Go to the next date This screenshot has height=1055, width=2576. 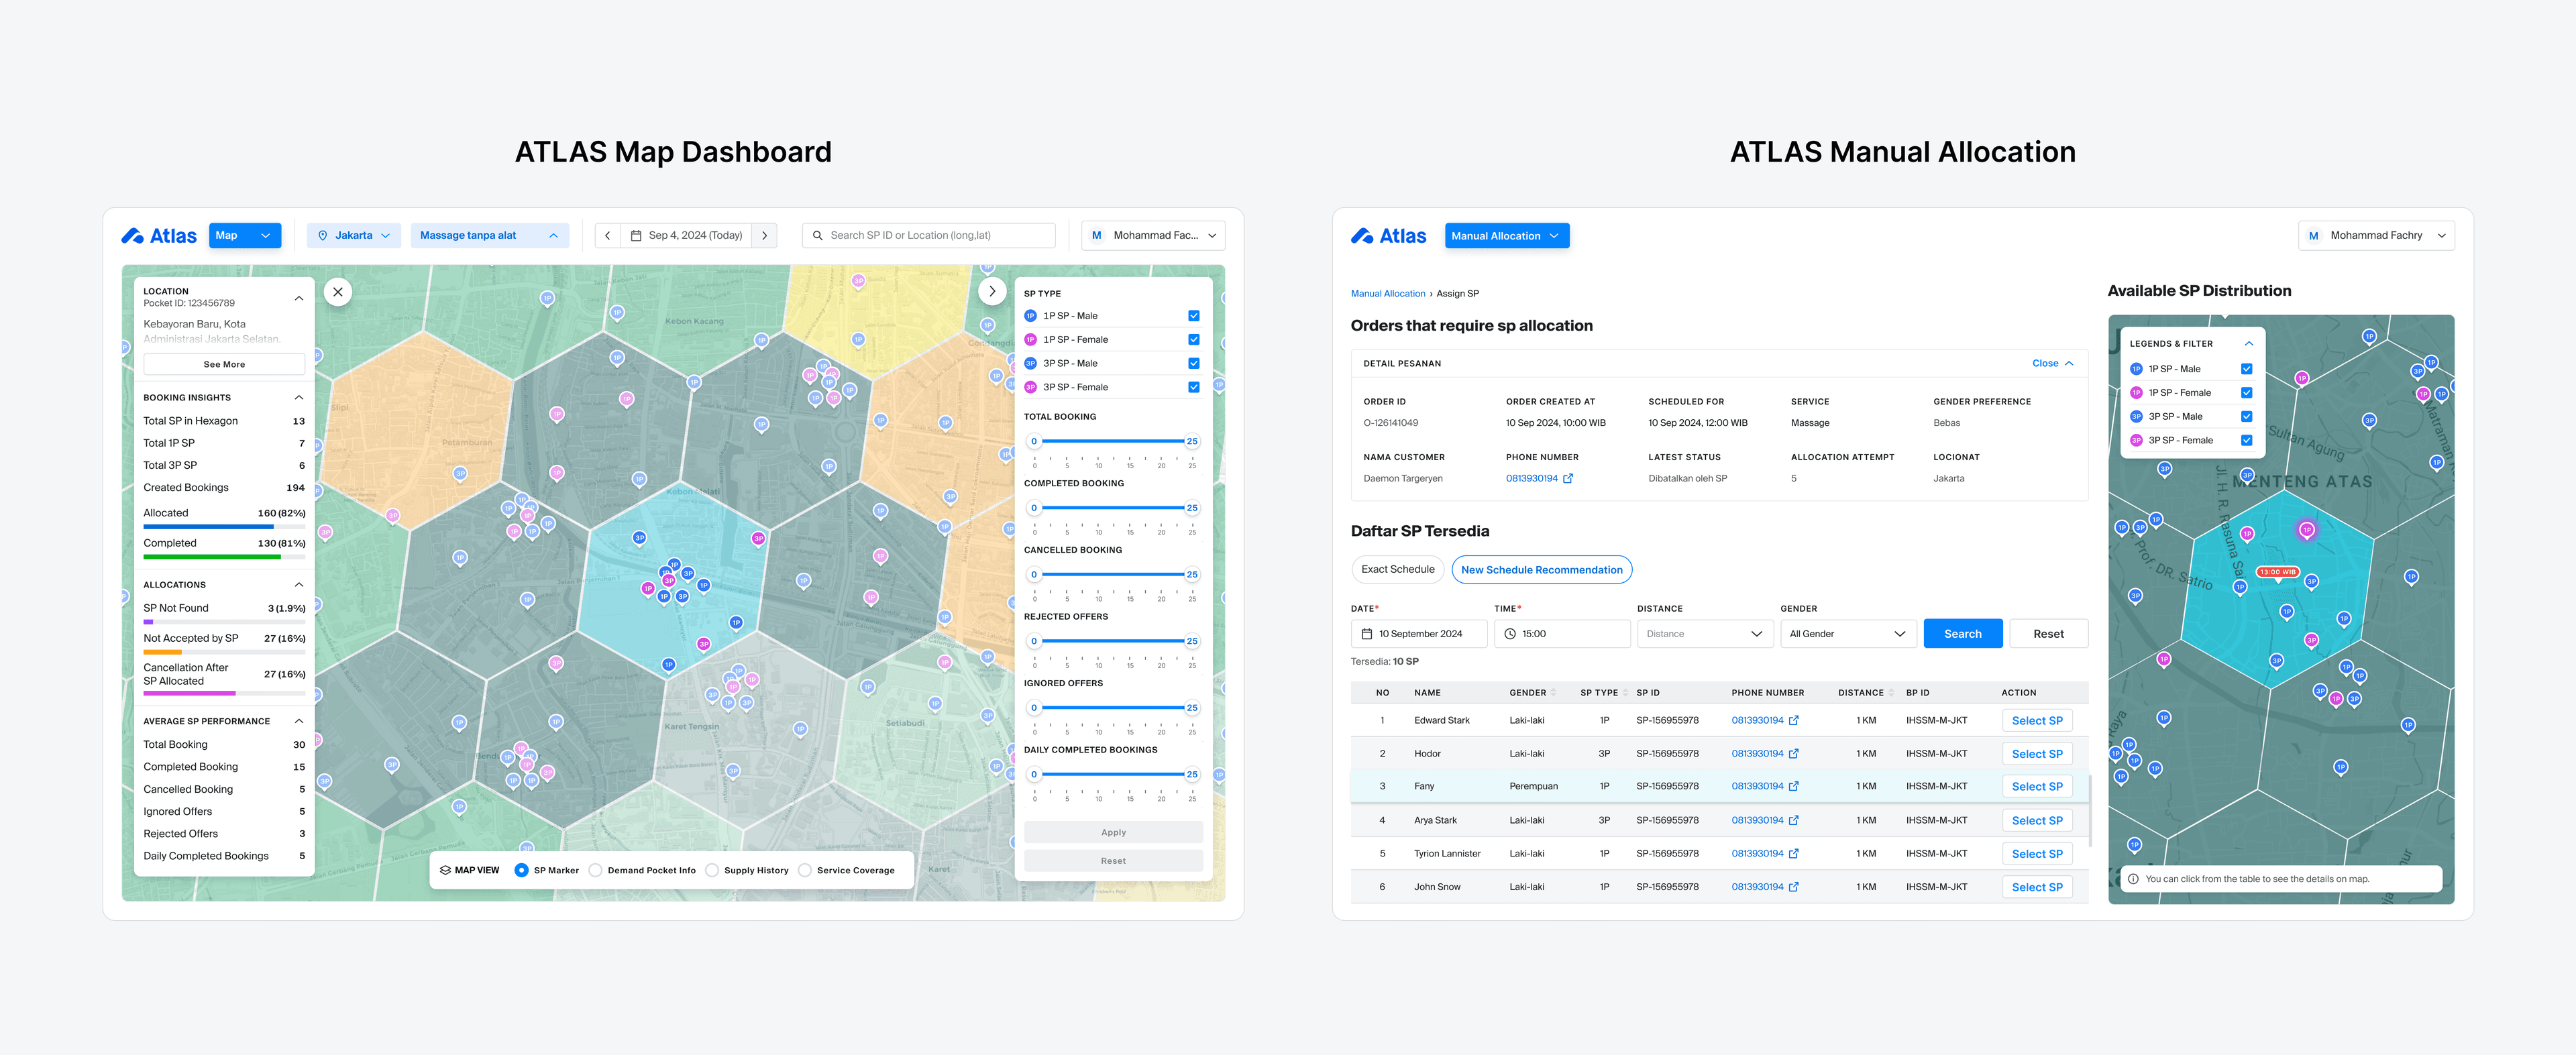click(x=764, y=236)
